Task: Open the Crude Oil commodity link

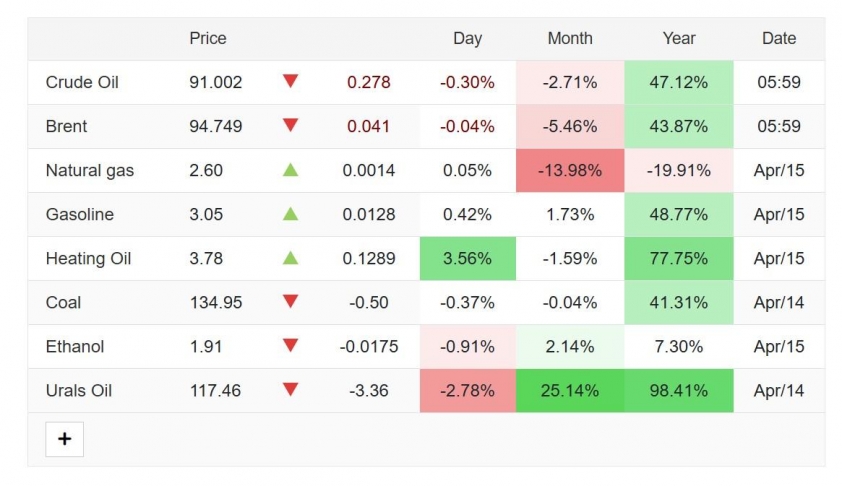Action: [x=82, y=82]
